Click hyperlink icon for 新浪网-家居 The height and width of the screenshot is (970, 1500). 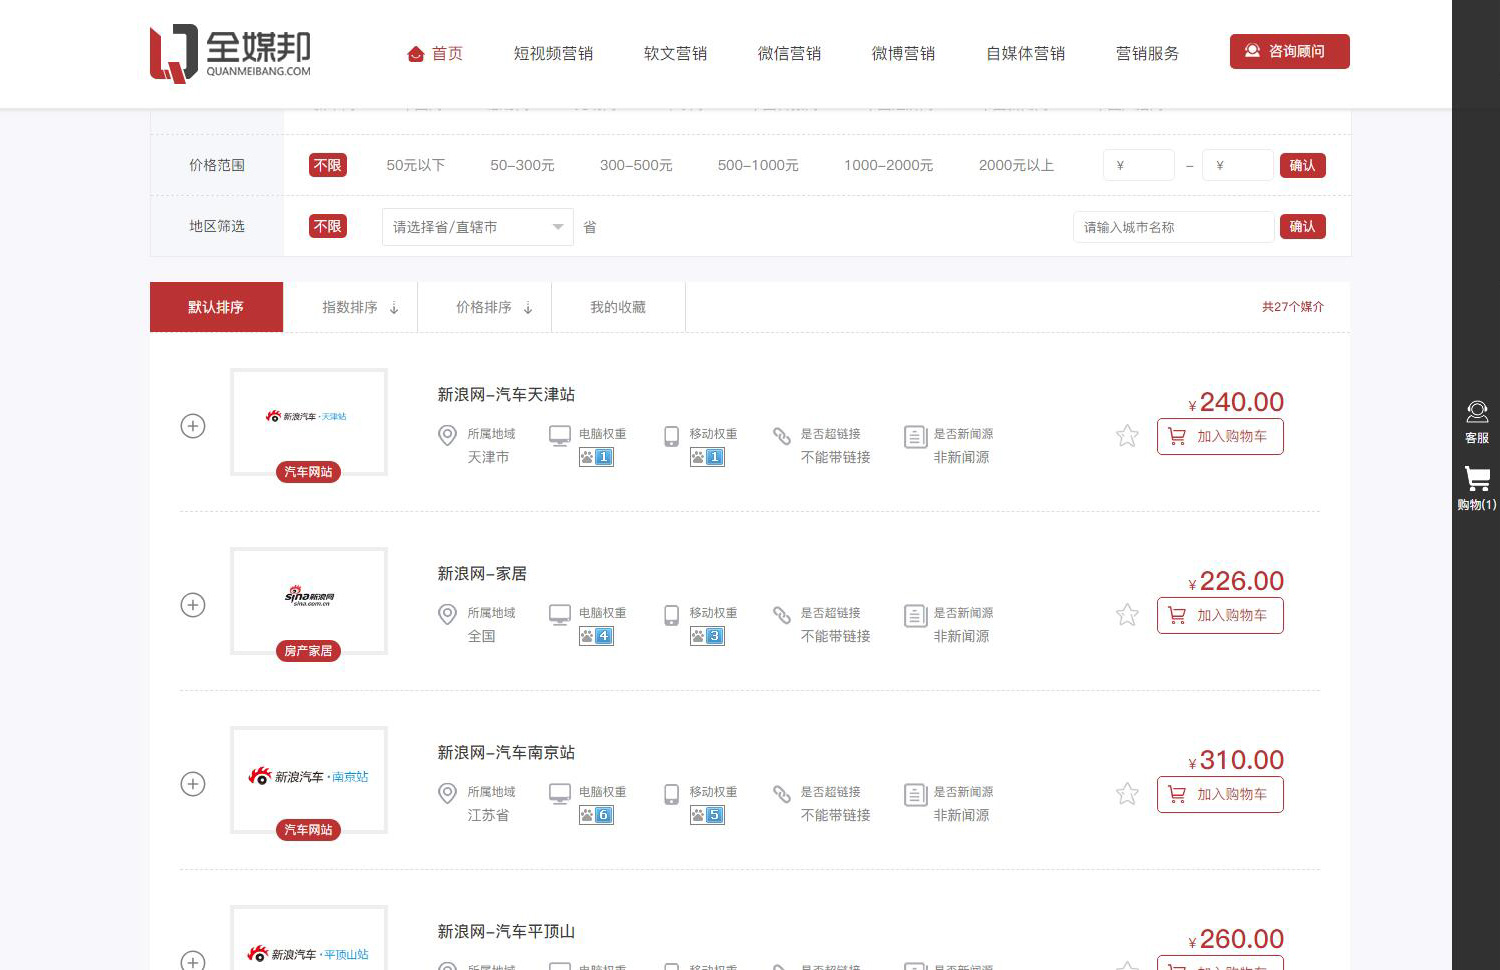782,615
